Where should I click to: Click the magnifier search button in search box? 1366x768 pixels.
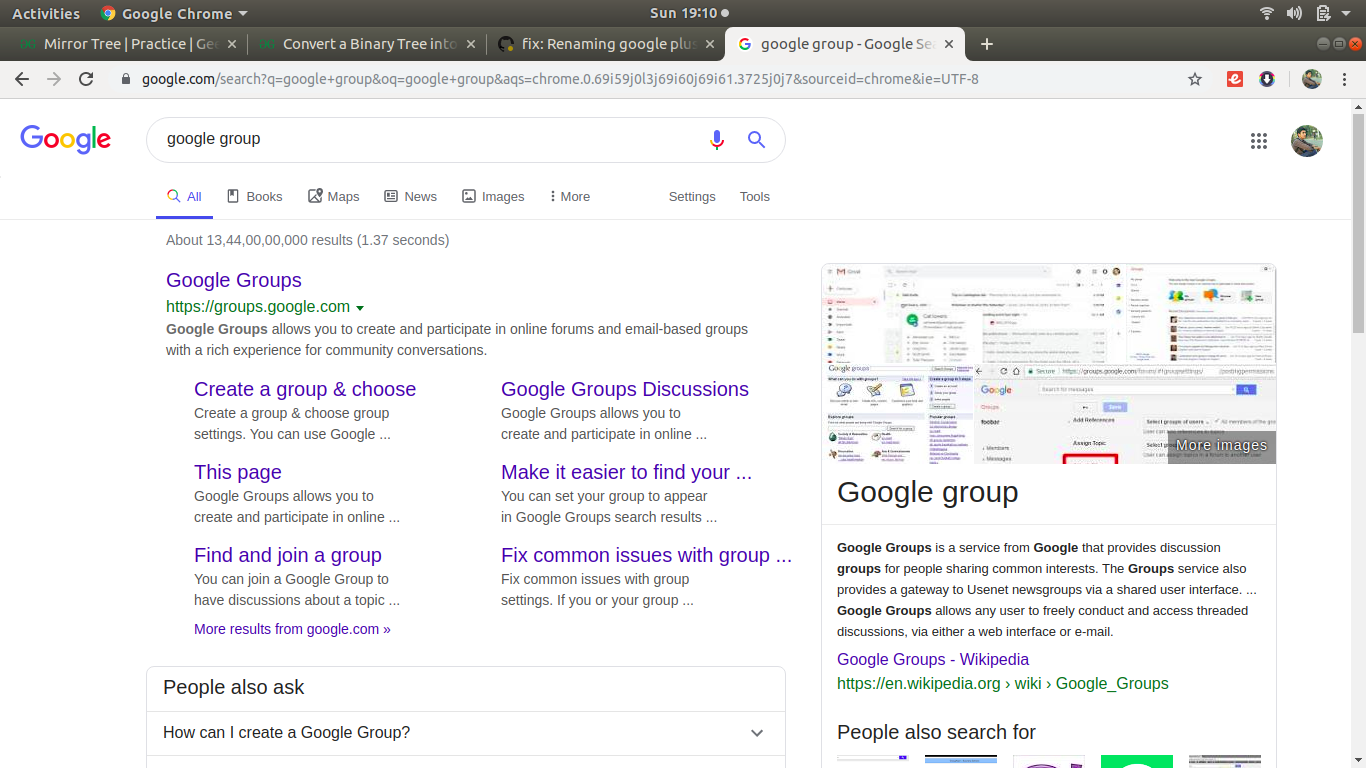pyautogui.click(x=756, y=140)
